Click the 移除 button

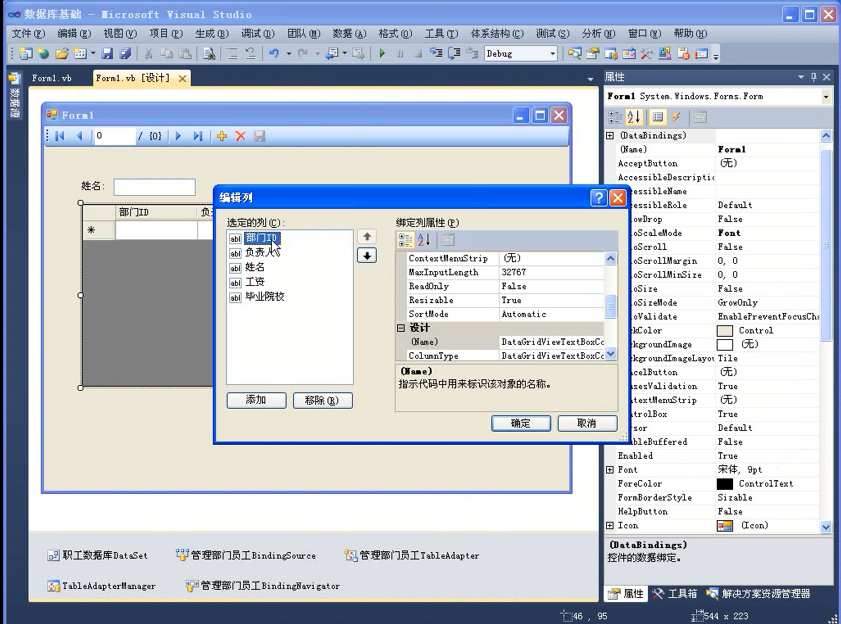[323, 400]
